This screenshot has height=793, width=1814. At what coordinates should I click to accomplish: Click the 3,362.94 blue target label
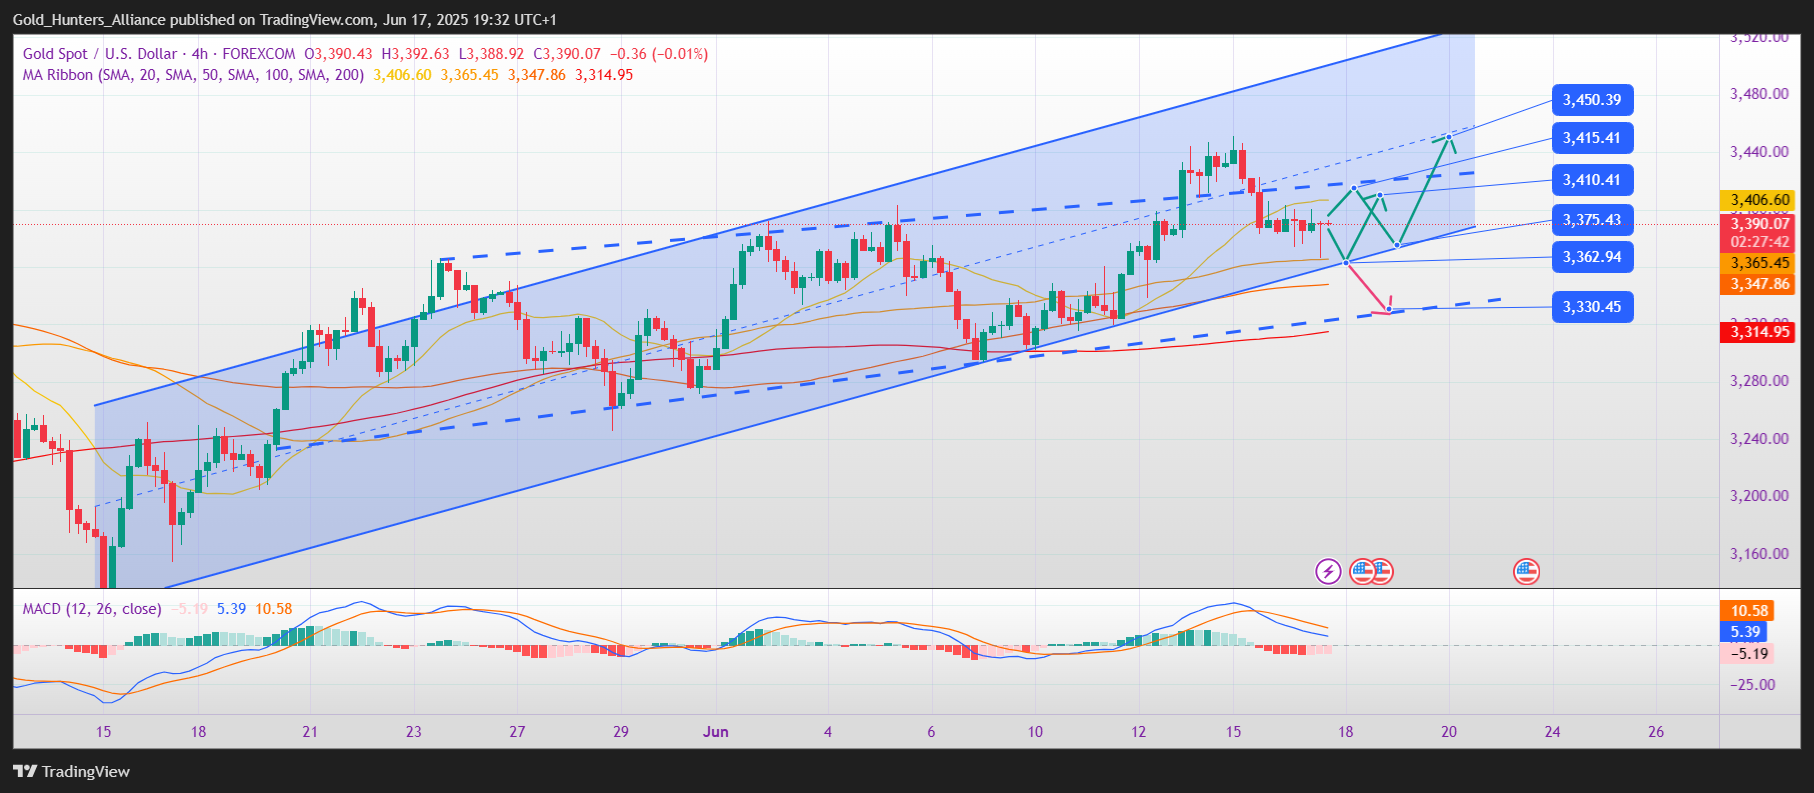click(1592, 257)
